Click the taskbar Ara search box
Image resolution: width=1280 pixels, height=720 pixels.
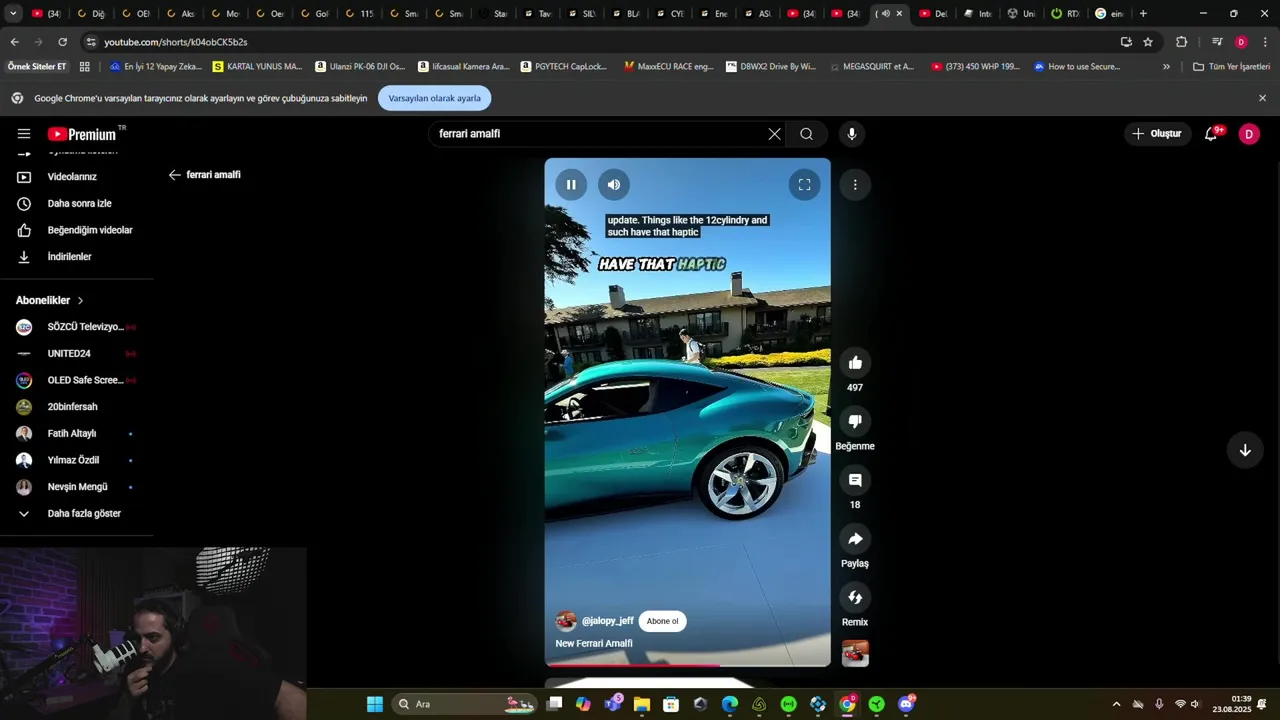(x=465, y=704)
